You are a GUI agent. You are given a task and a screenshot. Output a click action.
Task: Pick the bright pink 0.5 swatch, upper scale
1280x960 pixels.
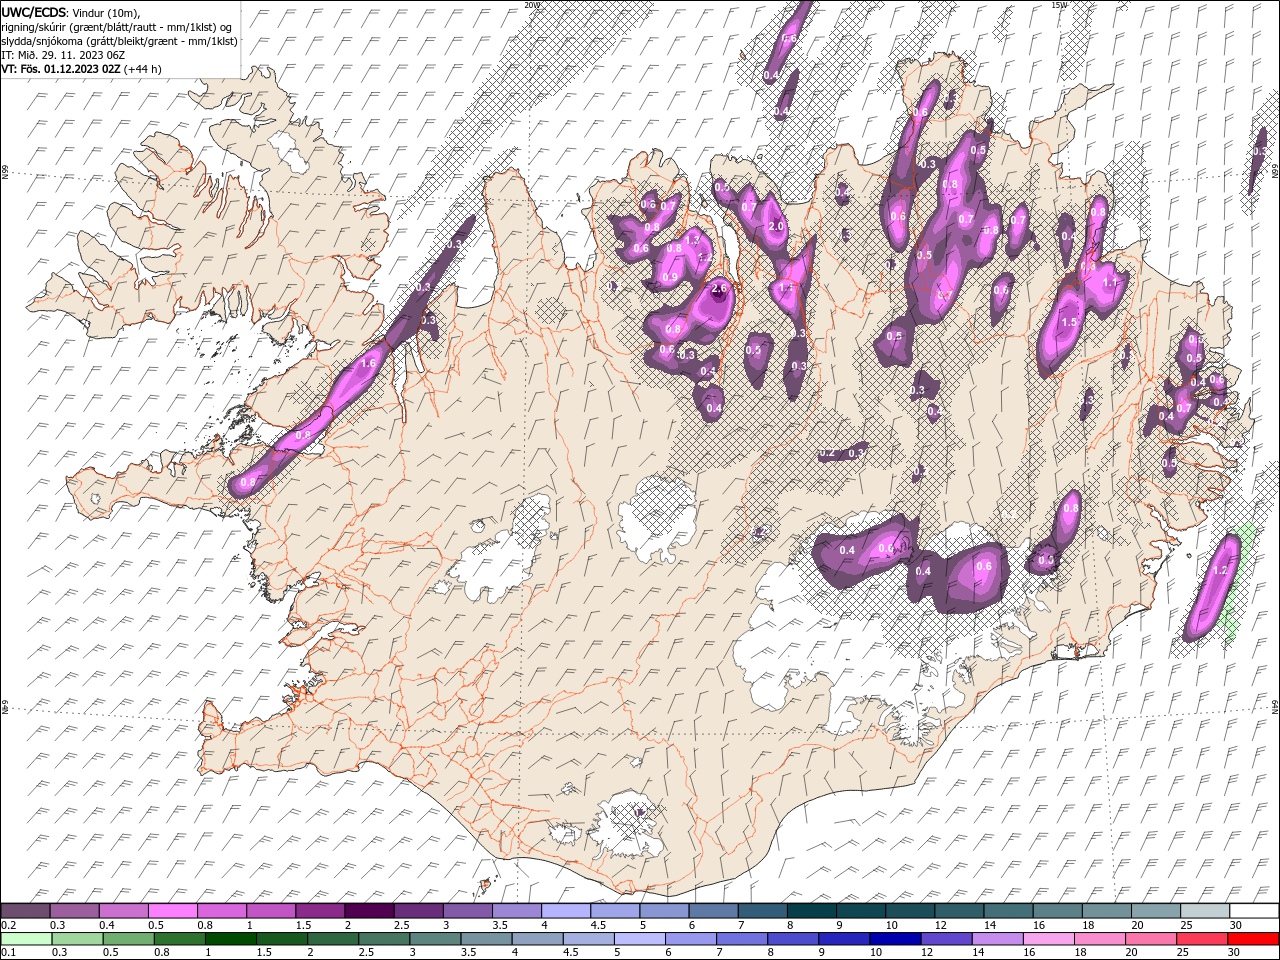pyautogui.click(x=172, y=910)
